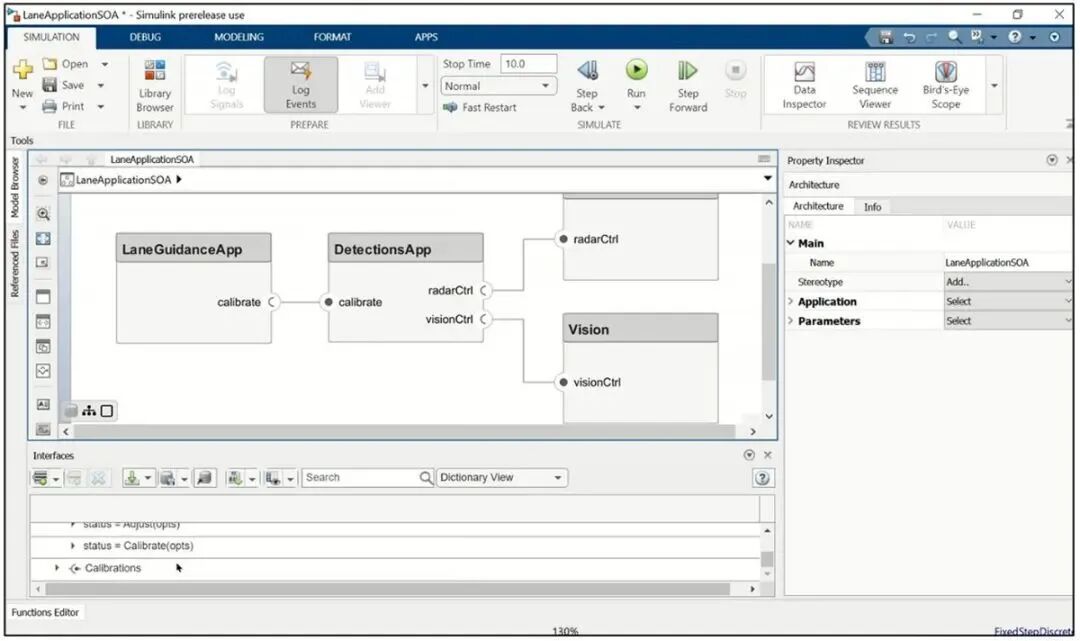Image resolution: width=1080 pixels, height=641 pixels.
Task: Click the Interfaces help question mark icon
Action: pos(762,478)
